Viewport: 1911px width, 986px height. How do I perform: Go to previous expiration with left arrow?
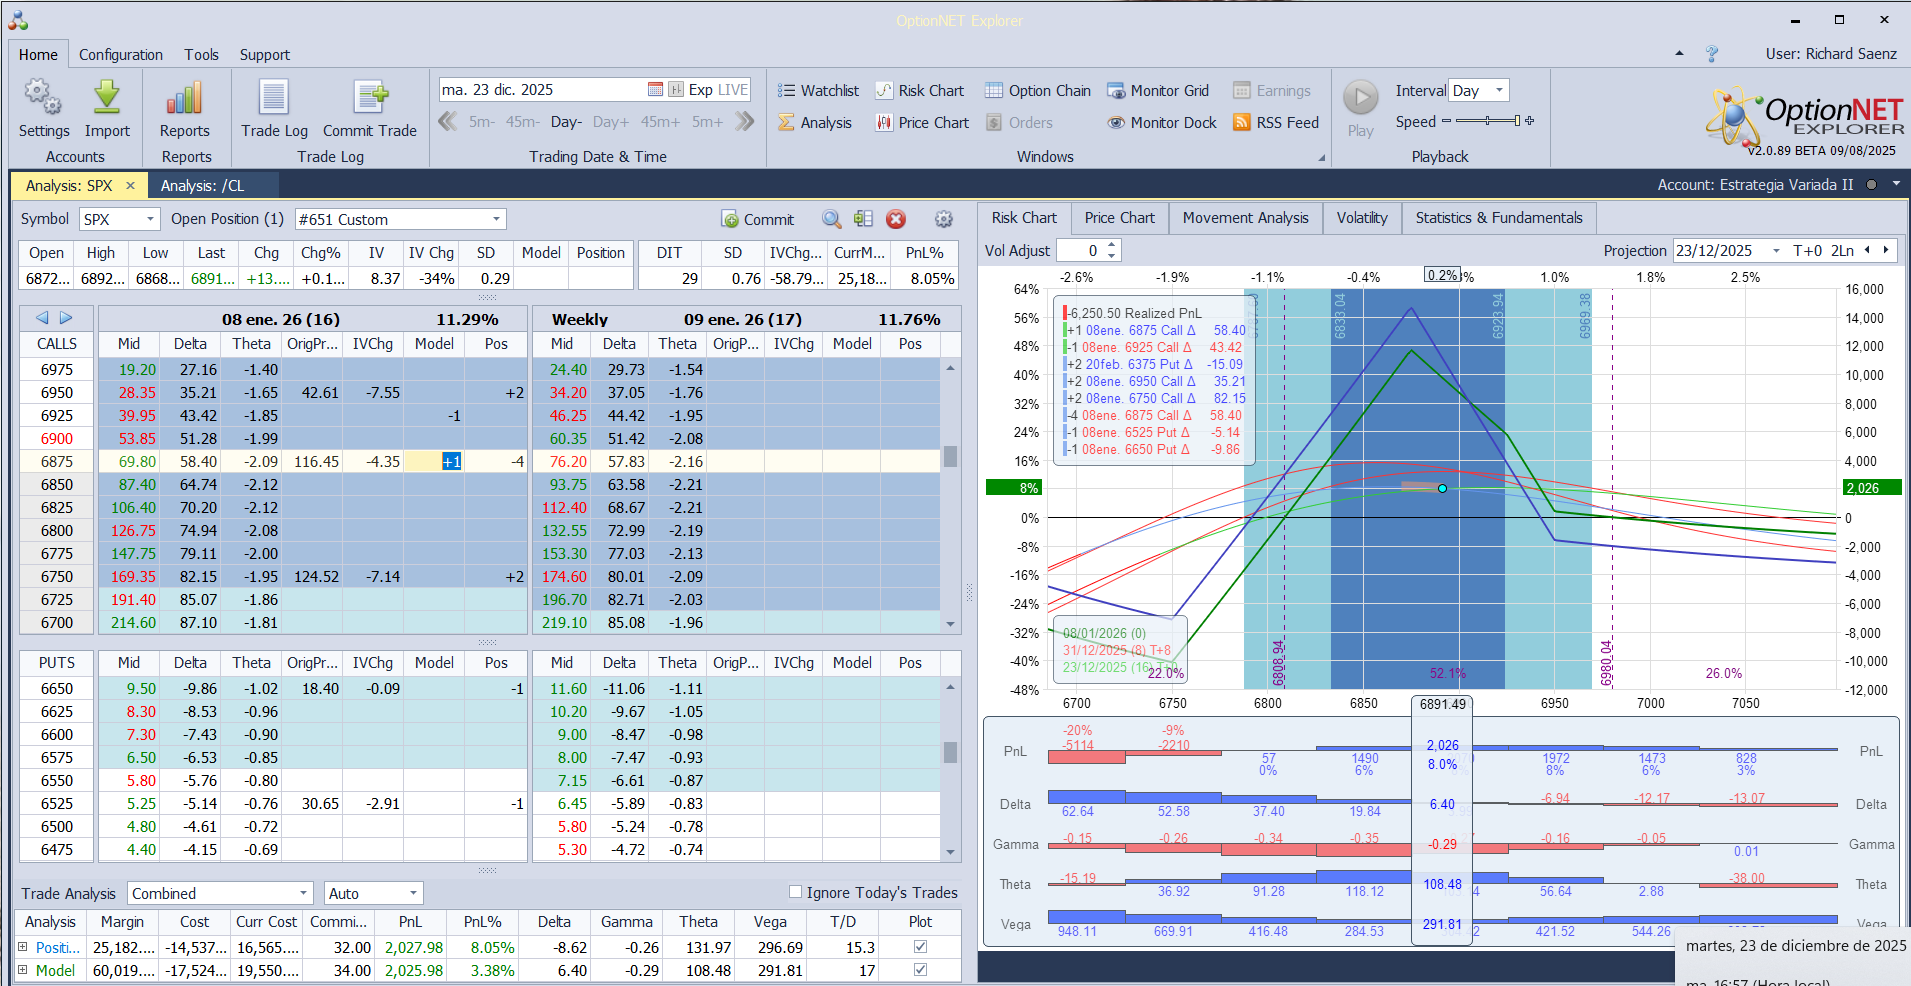[42, 318]
